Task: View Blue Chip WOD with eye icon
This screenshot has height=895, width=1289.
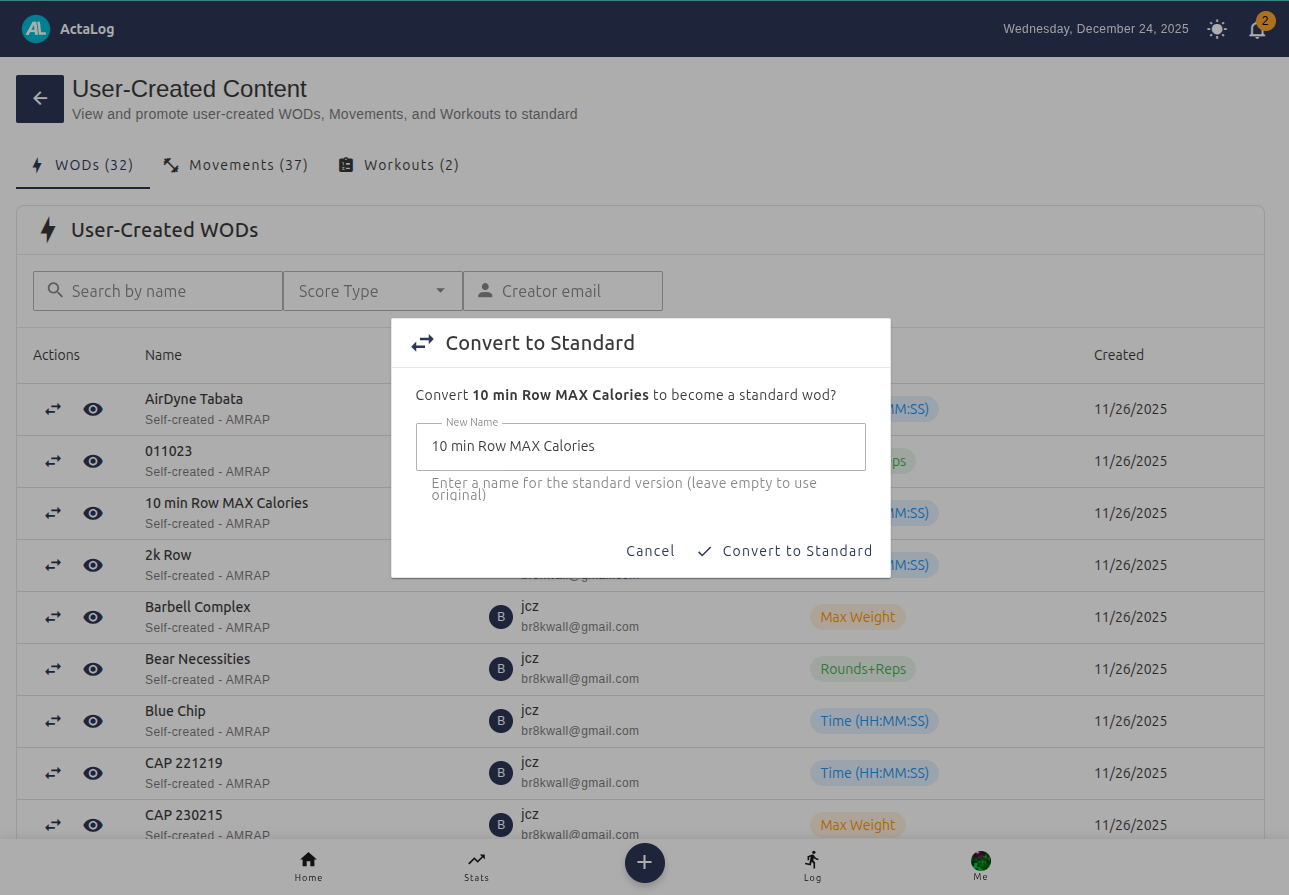Action: 93,721
